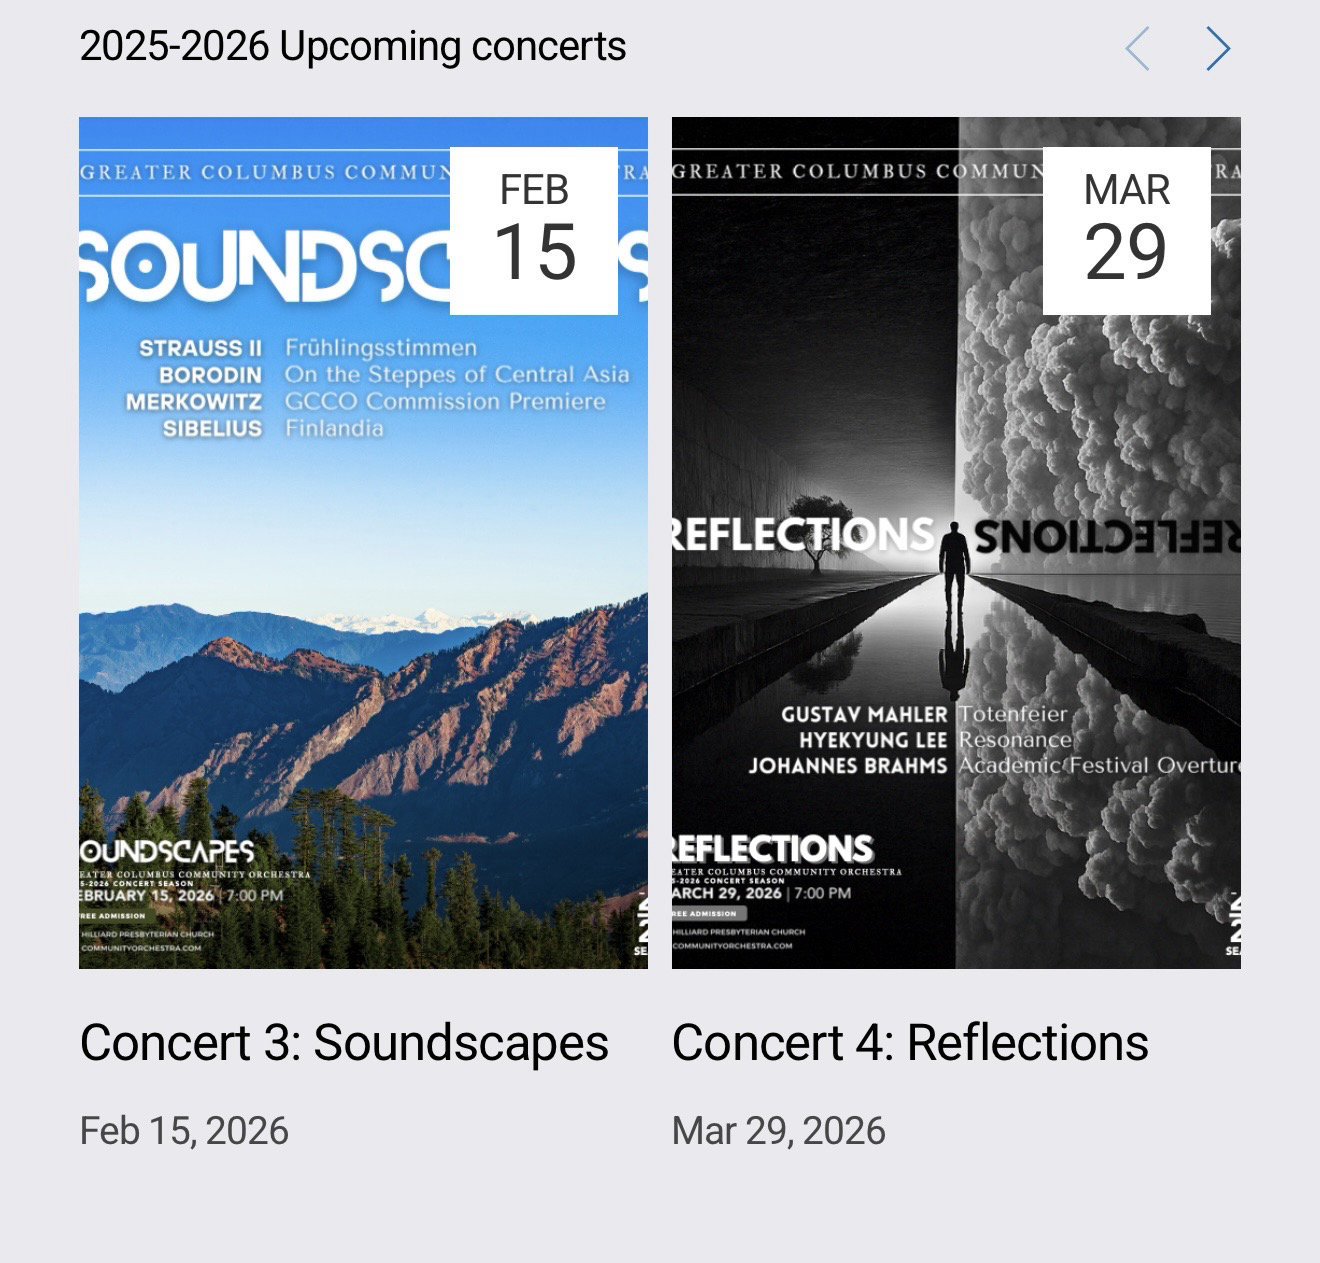Click the STRAUSS II composer name

pos(200,348)
